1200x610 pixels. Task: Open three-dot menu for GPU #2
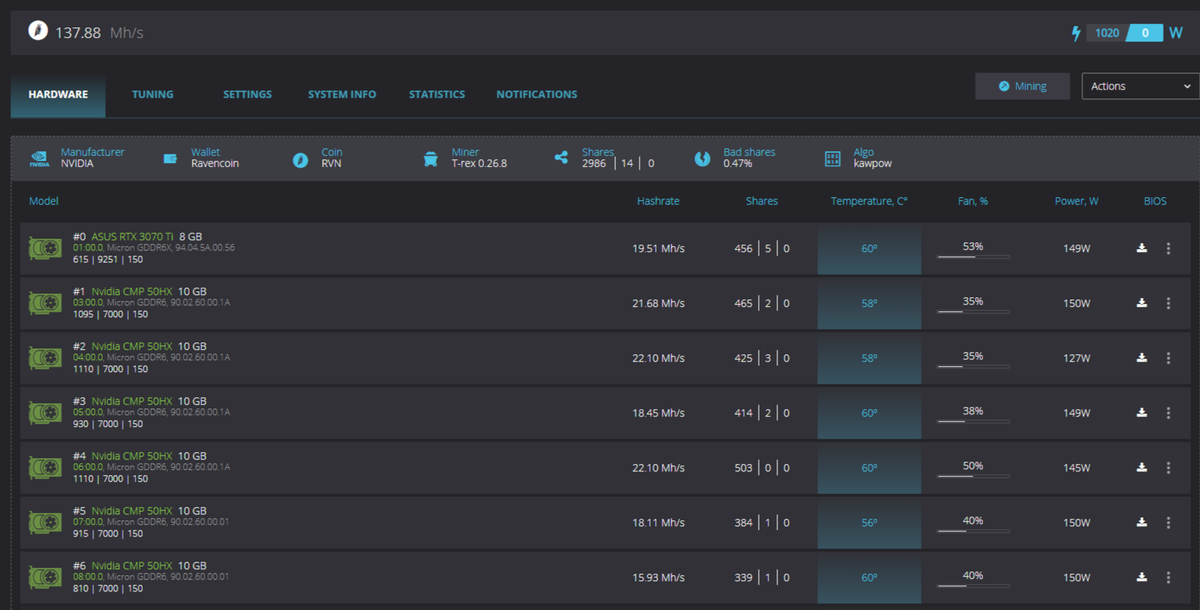click(1168, 358)
